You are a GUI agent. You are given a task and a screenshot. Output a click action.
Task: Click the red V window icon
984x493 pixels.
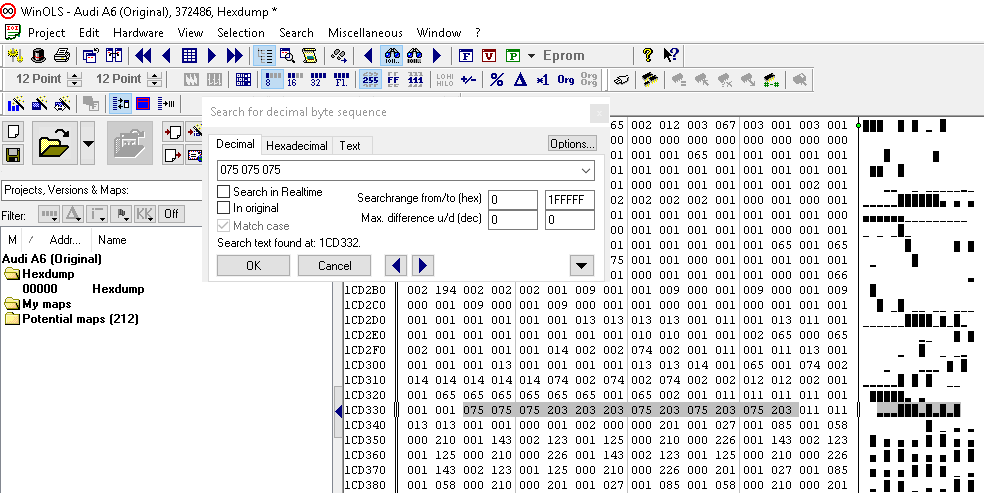pyautogui.click(x=489, y=56)
